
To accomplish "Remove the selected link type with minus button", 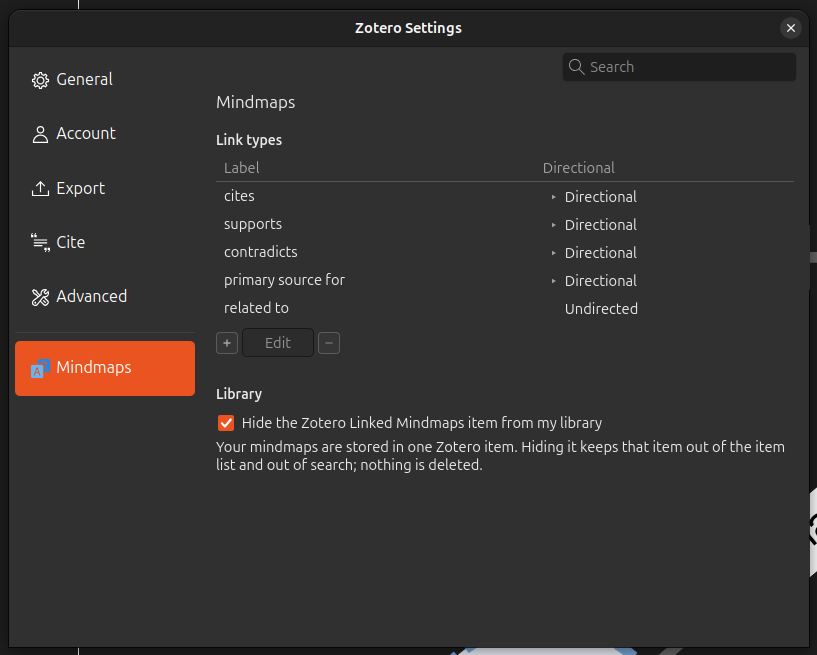I will coord(329,343).
